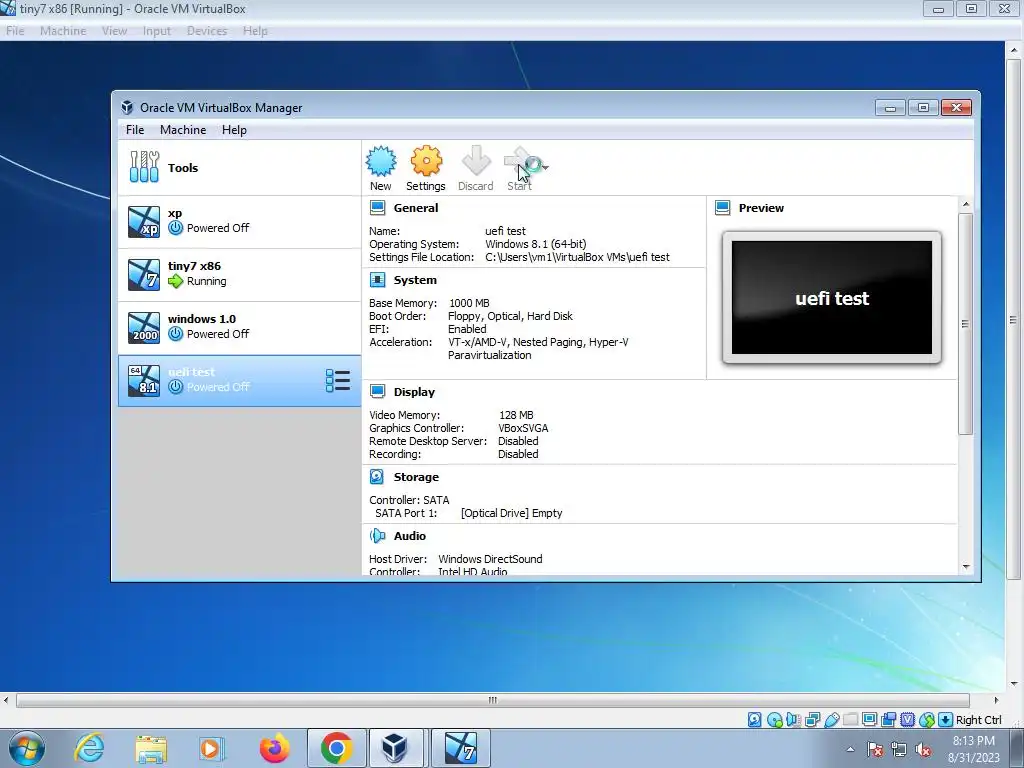Click the System section chip icon

coord(377,280)
